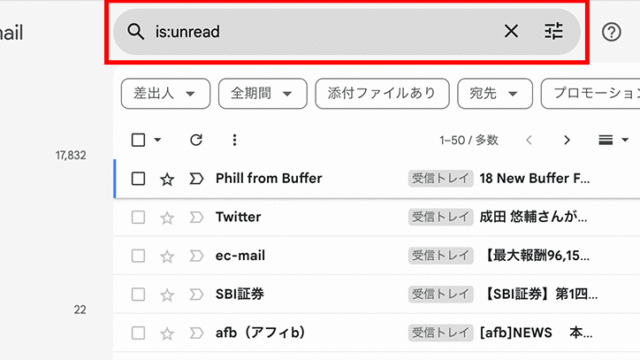Open advanced search filter options icon
Image resolution: width=640 pixels, height=360 pixels.
click(x=553, y=31)
